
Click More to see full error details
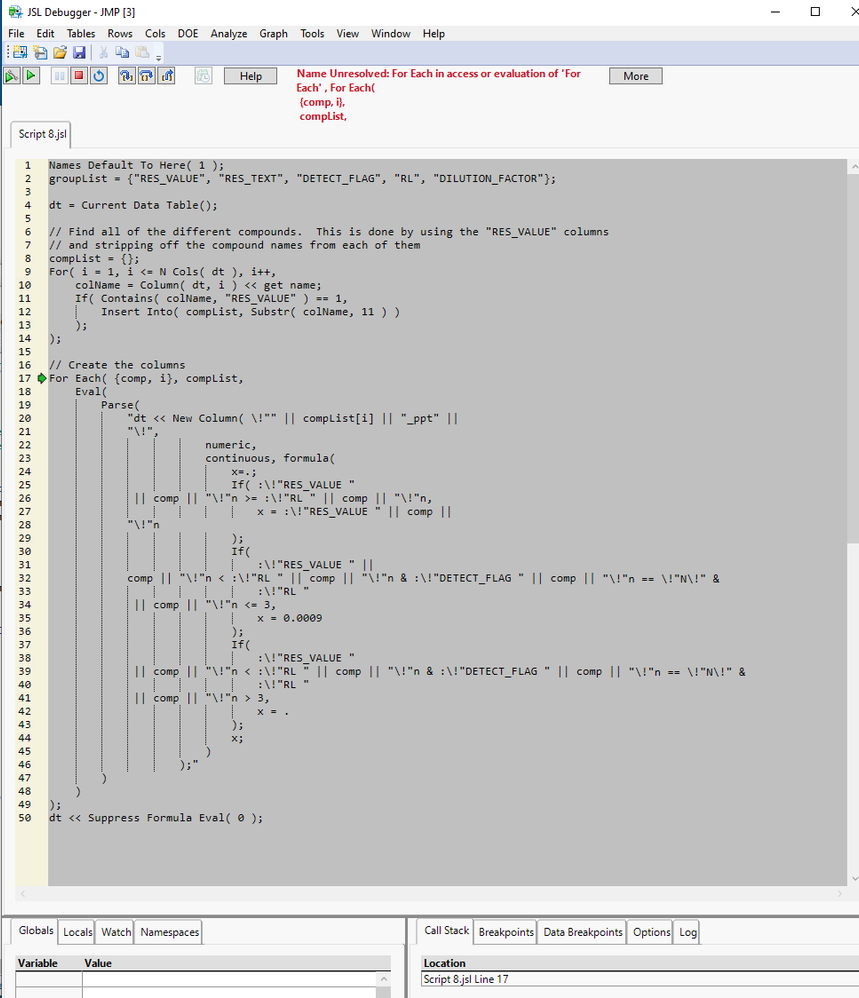[x=635, y=75]
